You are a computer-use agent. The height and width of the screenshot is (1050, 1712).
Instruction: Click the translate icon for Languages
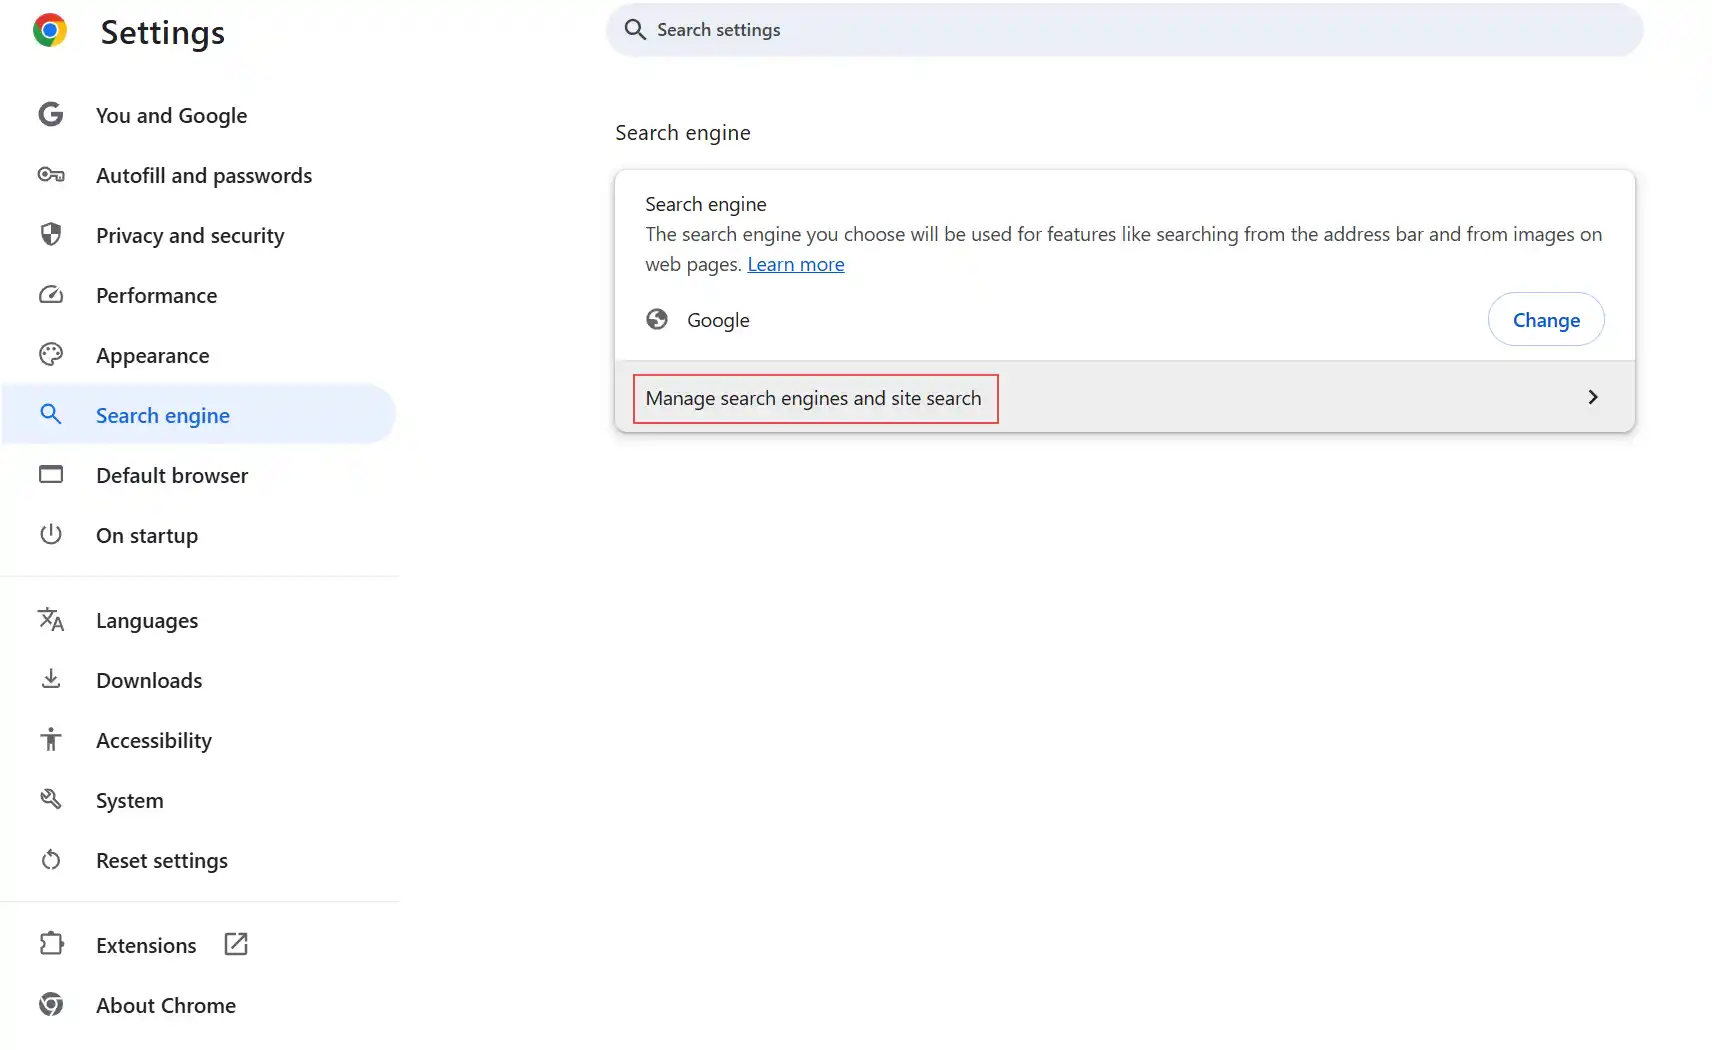click(x=51, y=620)
